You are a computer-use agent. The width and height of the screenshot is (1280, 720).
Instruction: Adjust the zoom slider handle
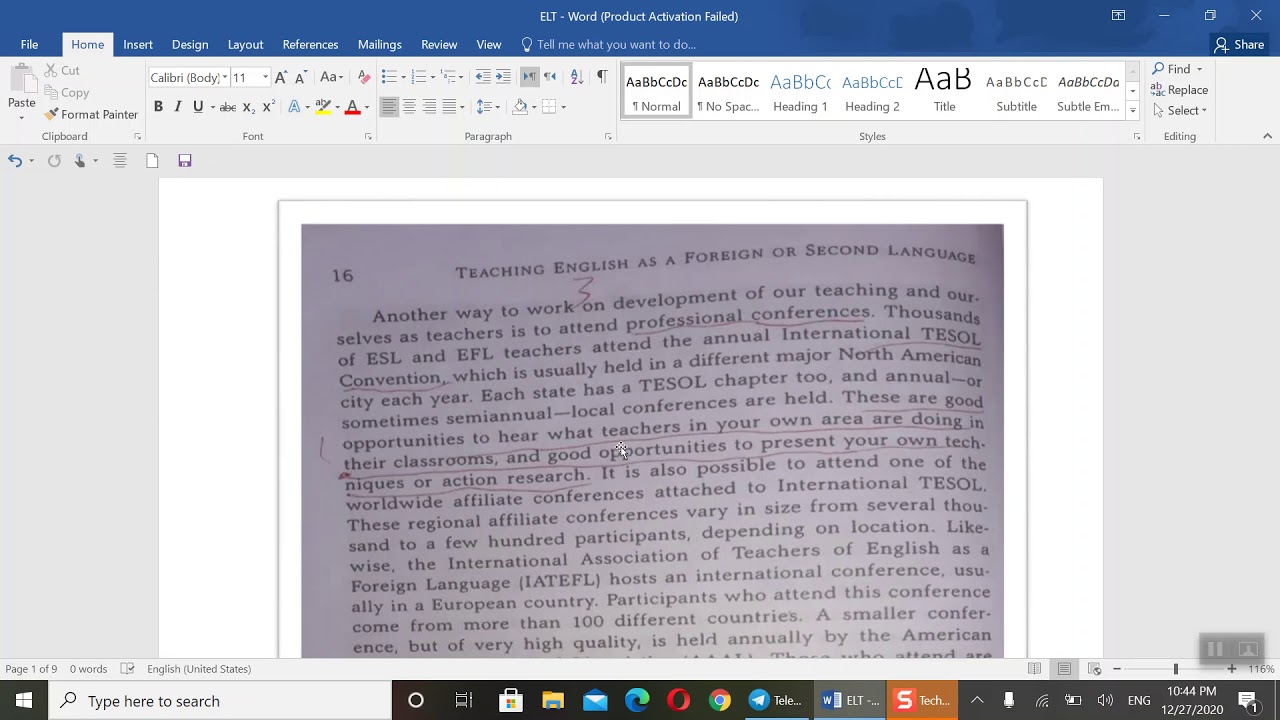[x=1176, y=669]
